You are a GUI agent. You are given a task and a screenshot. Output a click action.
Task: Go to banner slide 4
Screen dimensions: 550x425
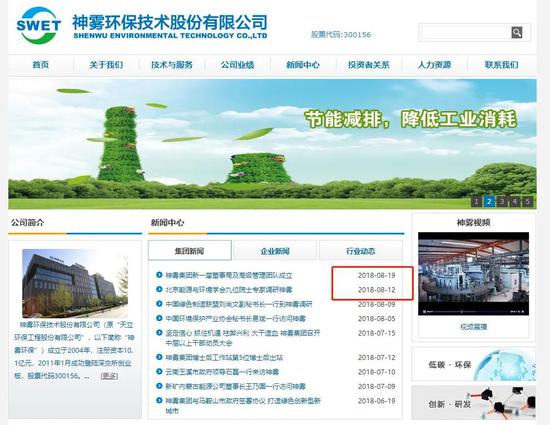tap(515, 201)
